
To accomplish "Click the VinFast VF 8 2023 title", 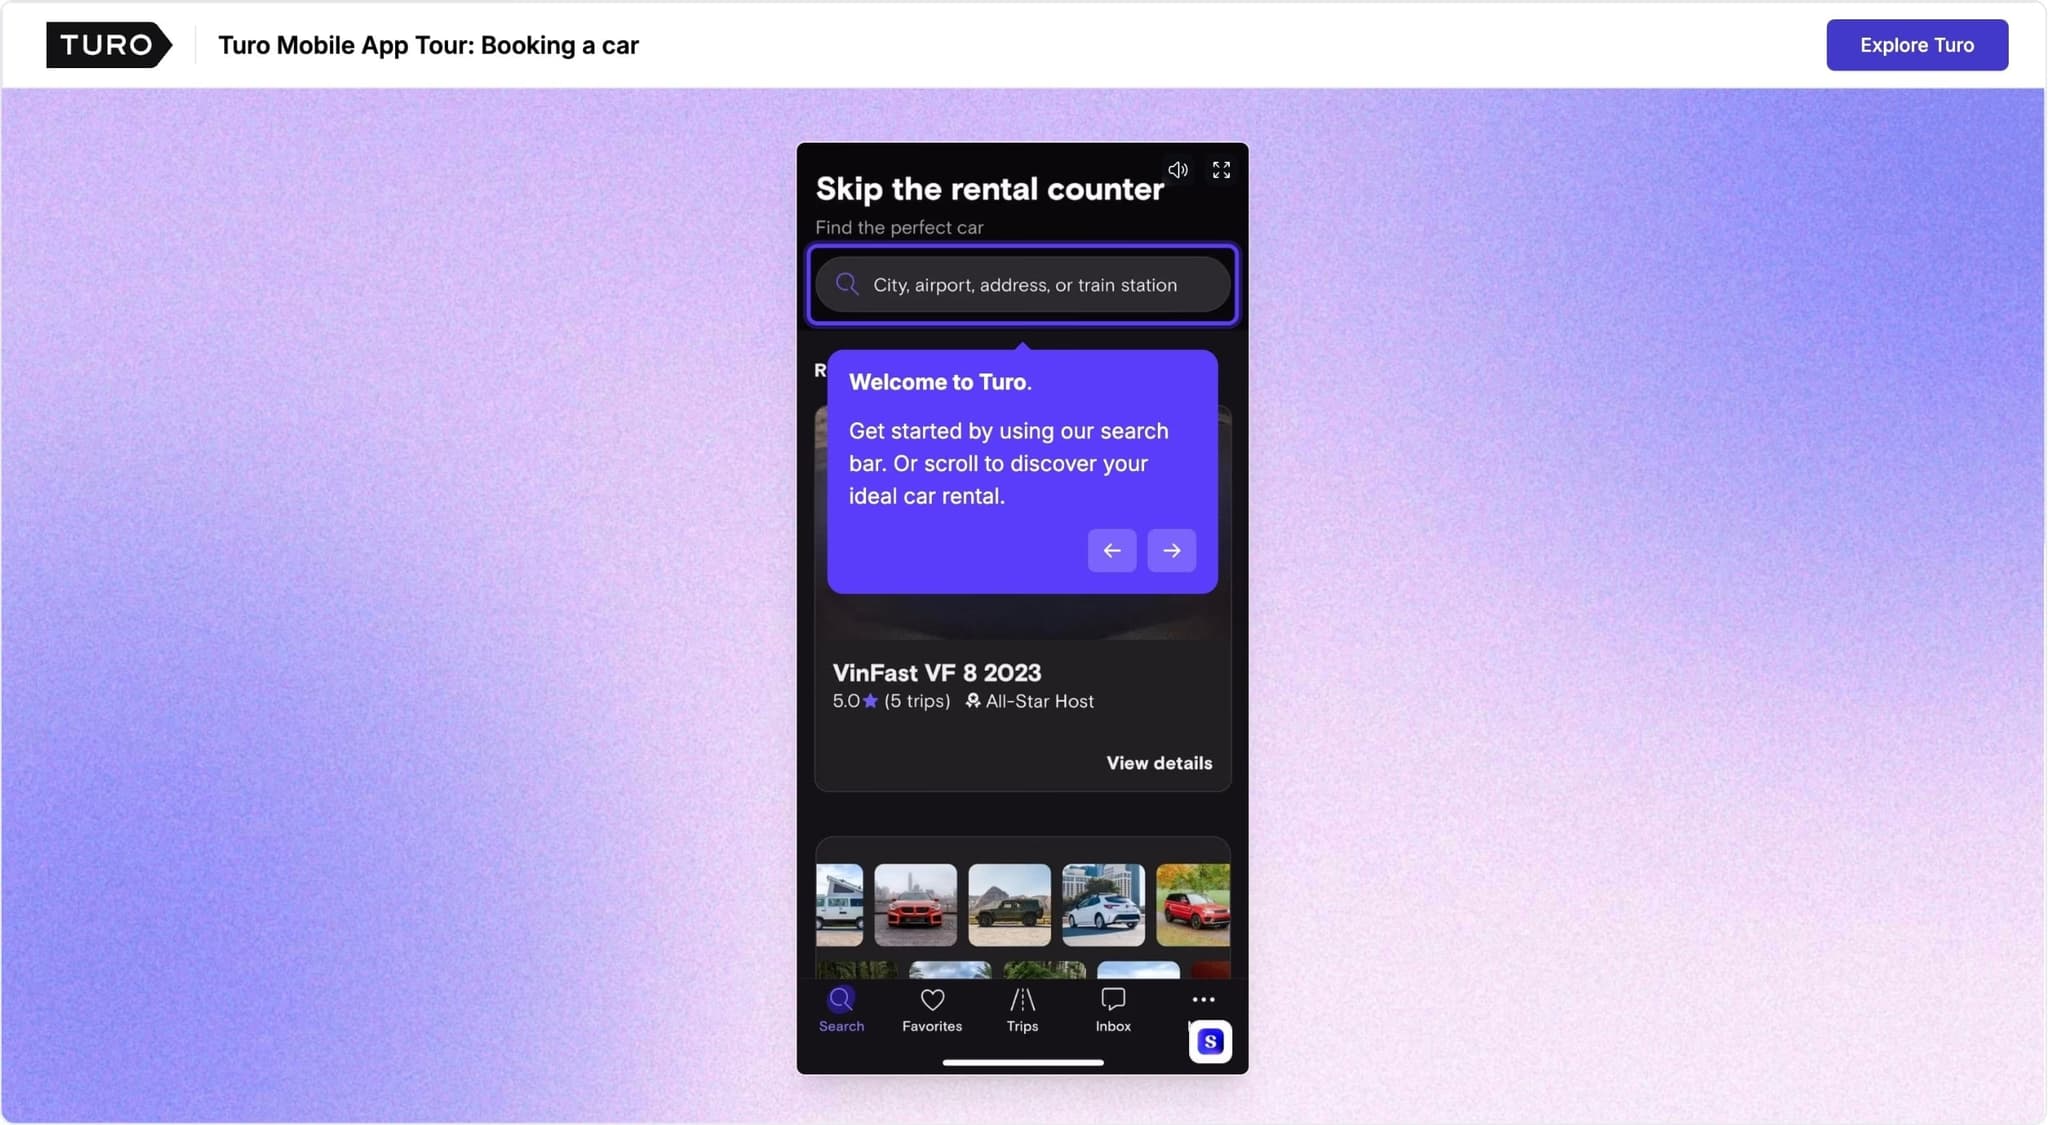I will tap(937, 673).
